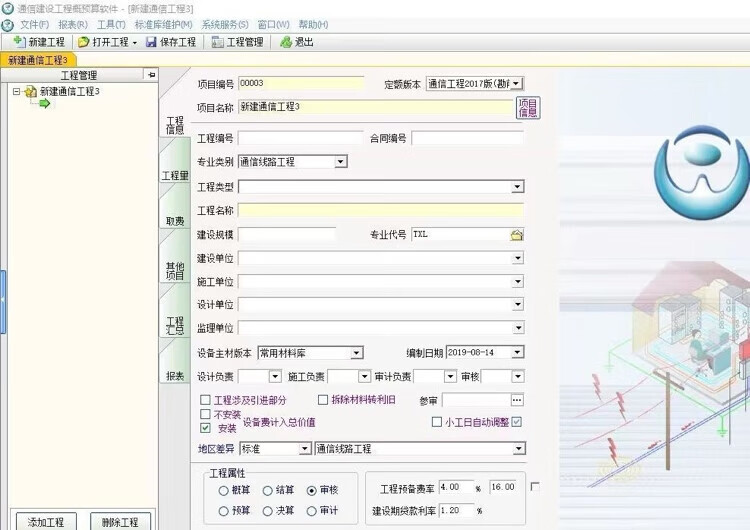Click the folder icon in 专业代号 field
The width and height of the screenshot is (750, 530).
(x=517, y=235)
